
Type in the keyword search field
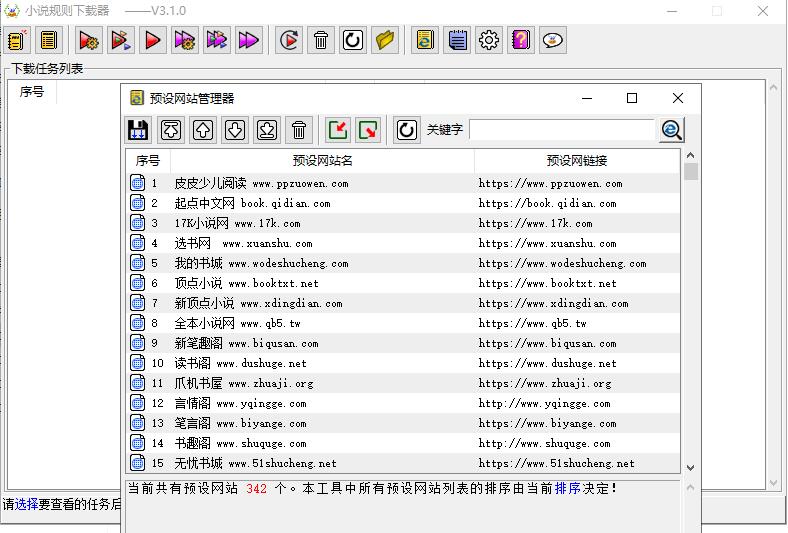pyautogui.click(x=561, y=130)
